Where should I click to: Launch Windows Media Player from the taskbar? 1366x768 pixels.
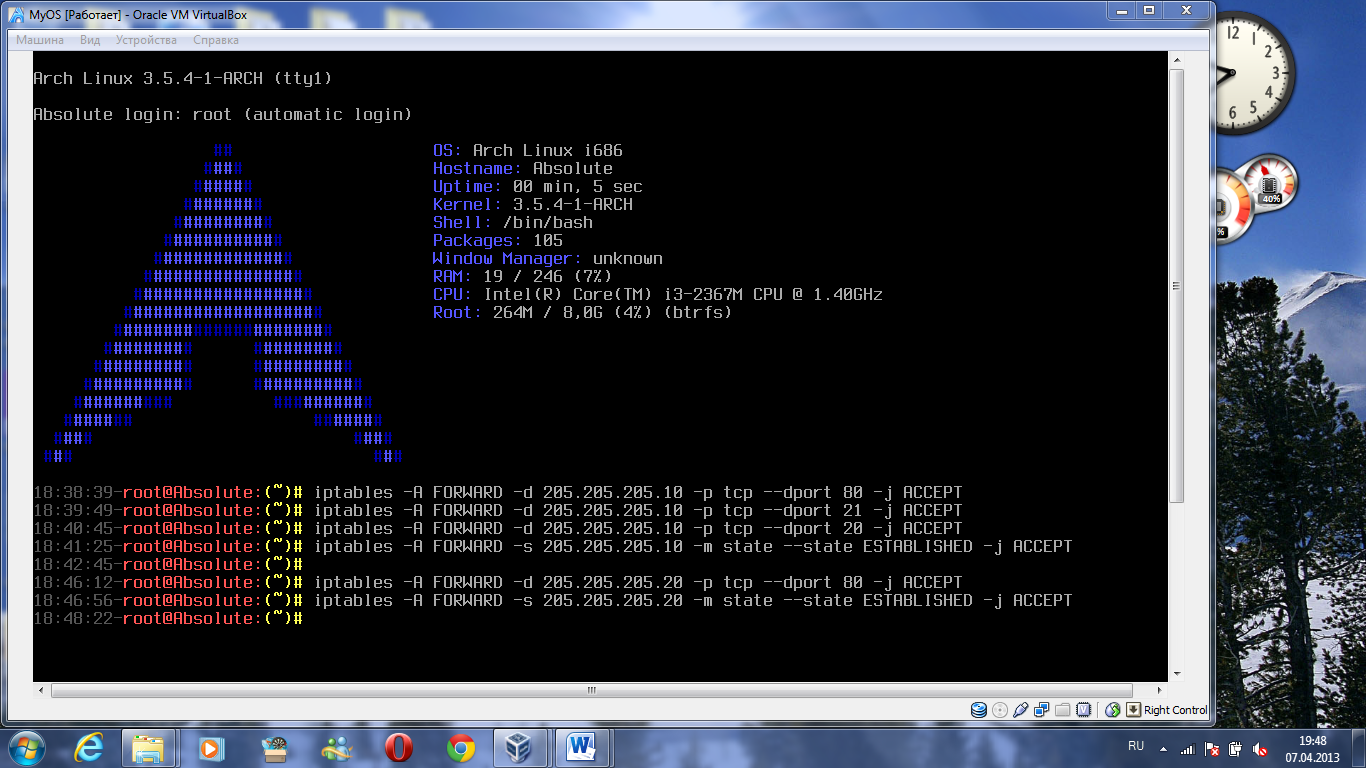[x=211, y=748]
